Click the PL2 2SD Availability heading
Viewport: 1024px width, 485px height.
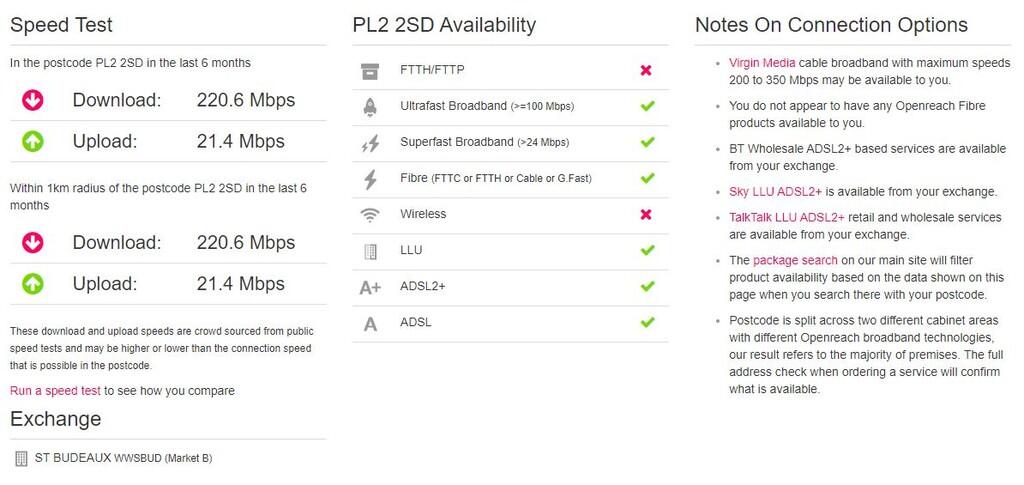tap(444, 25)
